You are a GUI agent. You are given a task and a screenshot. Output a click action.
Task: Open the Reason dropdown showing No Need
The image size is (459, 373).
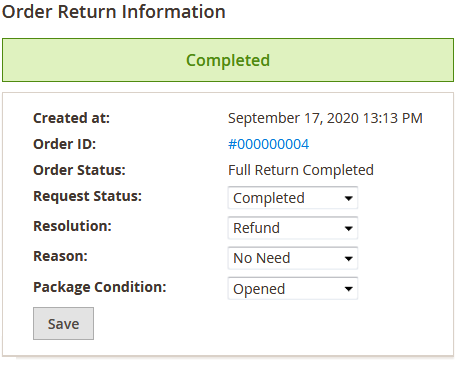coord(293,258)
